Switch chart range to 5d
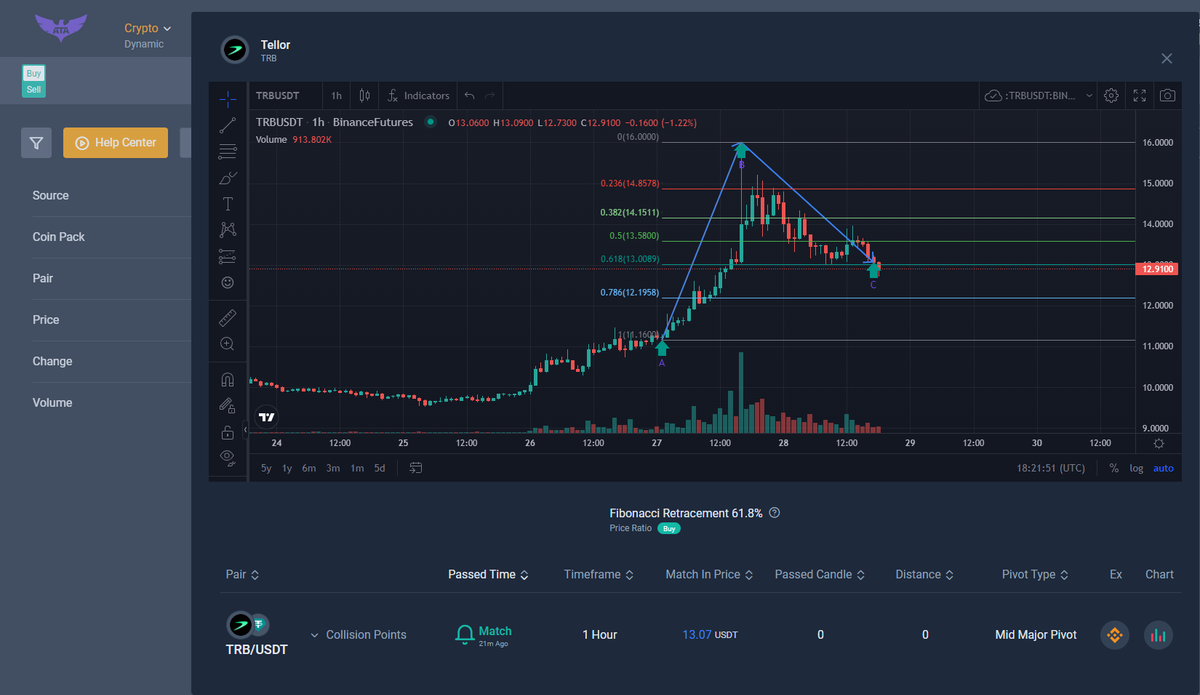 [379, 468]
